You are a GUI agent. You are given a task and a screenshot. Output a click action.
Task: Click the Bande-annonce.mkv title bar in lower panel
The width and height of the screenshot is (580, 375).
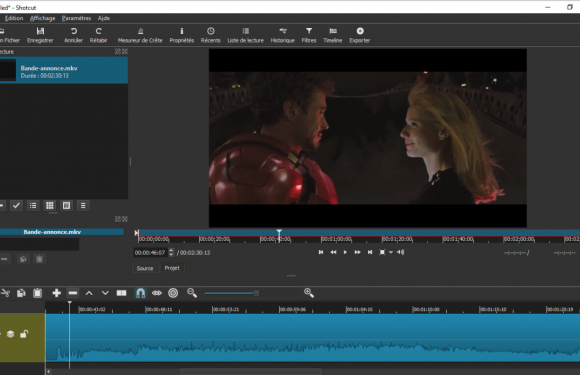tap(61, 232)
